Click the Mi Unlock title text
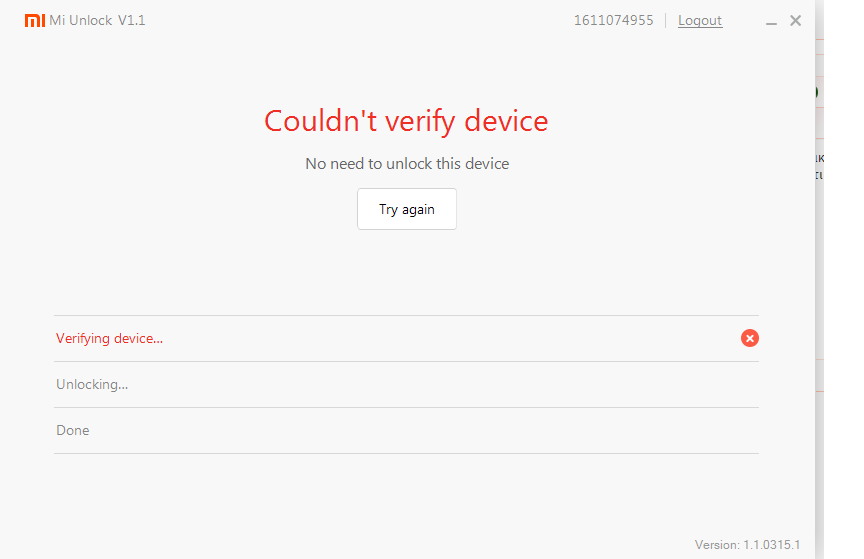The image size is (864, 559). point(81,20)
